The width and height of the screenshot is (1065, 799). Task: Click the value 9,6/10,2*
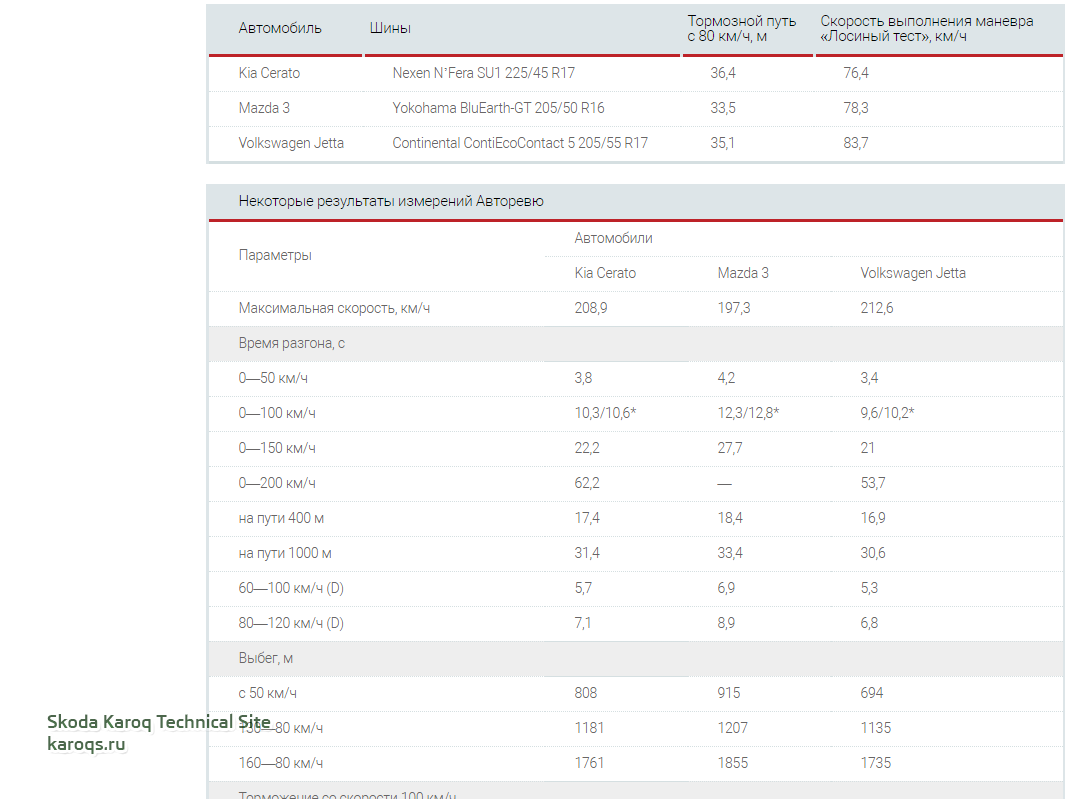[x=887, y=413]
